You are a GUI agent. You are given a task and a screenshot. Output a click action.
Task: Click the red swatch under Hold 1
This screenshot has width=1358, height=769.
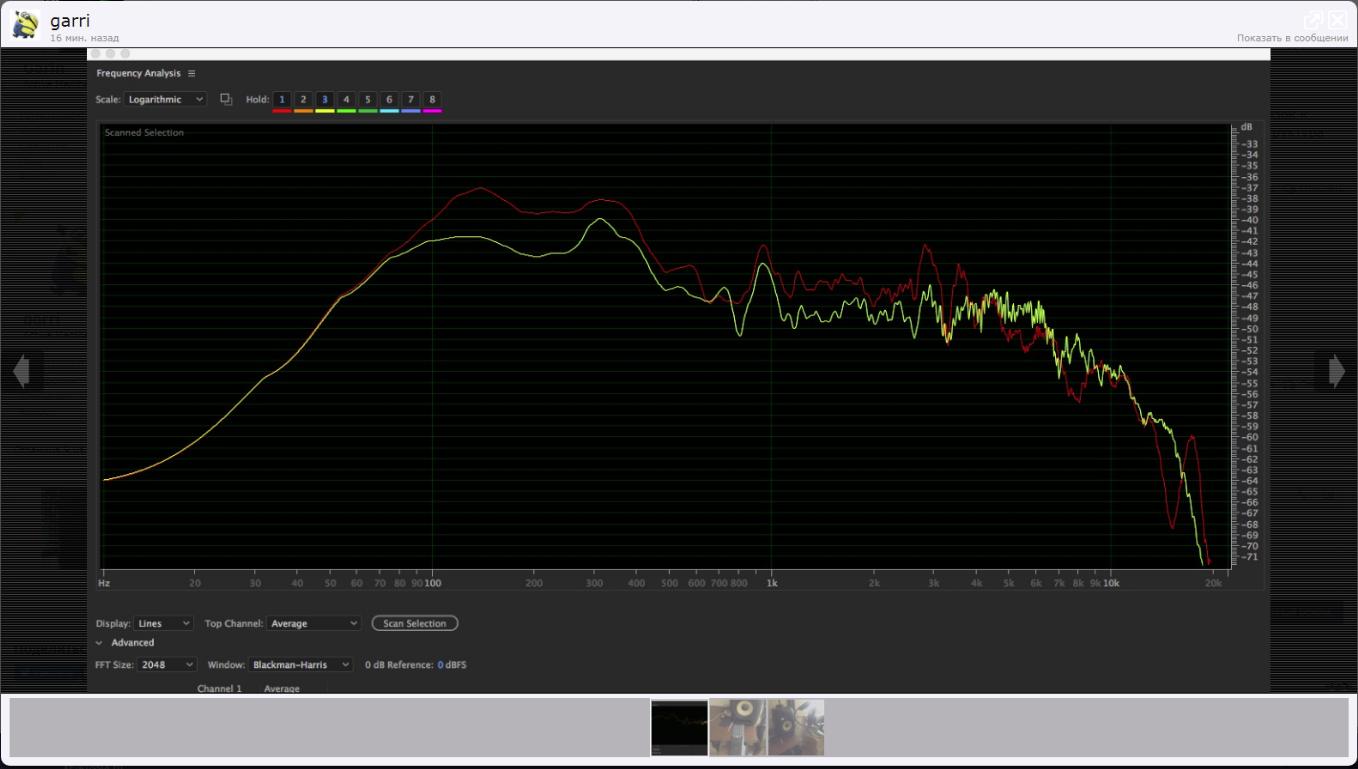(x=282, y=111)
